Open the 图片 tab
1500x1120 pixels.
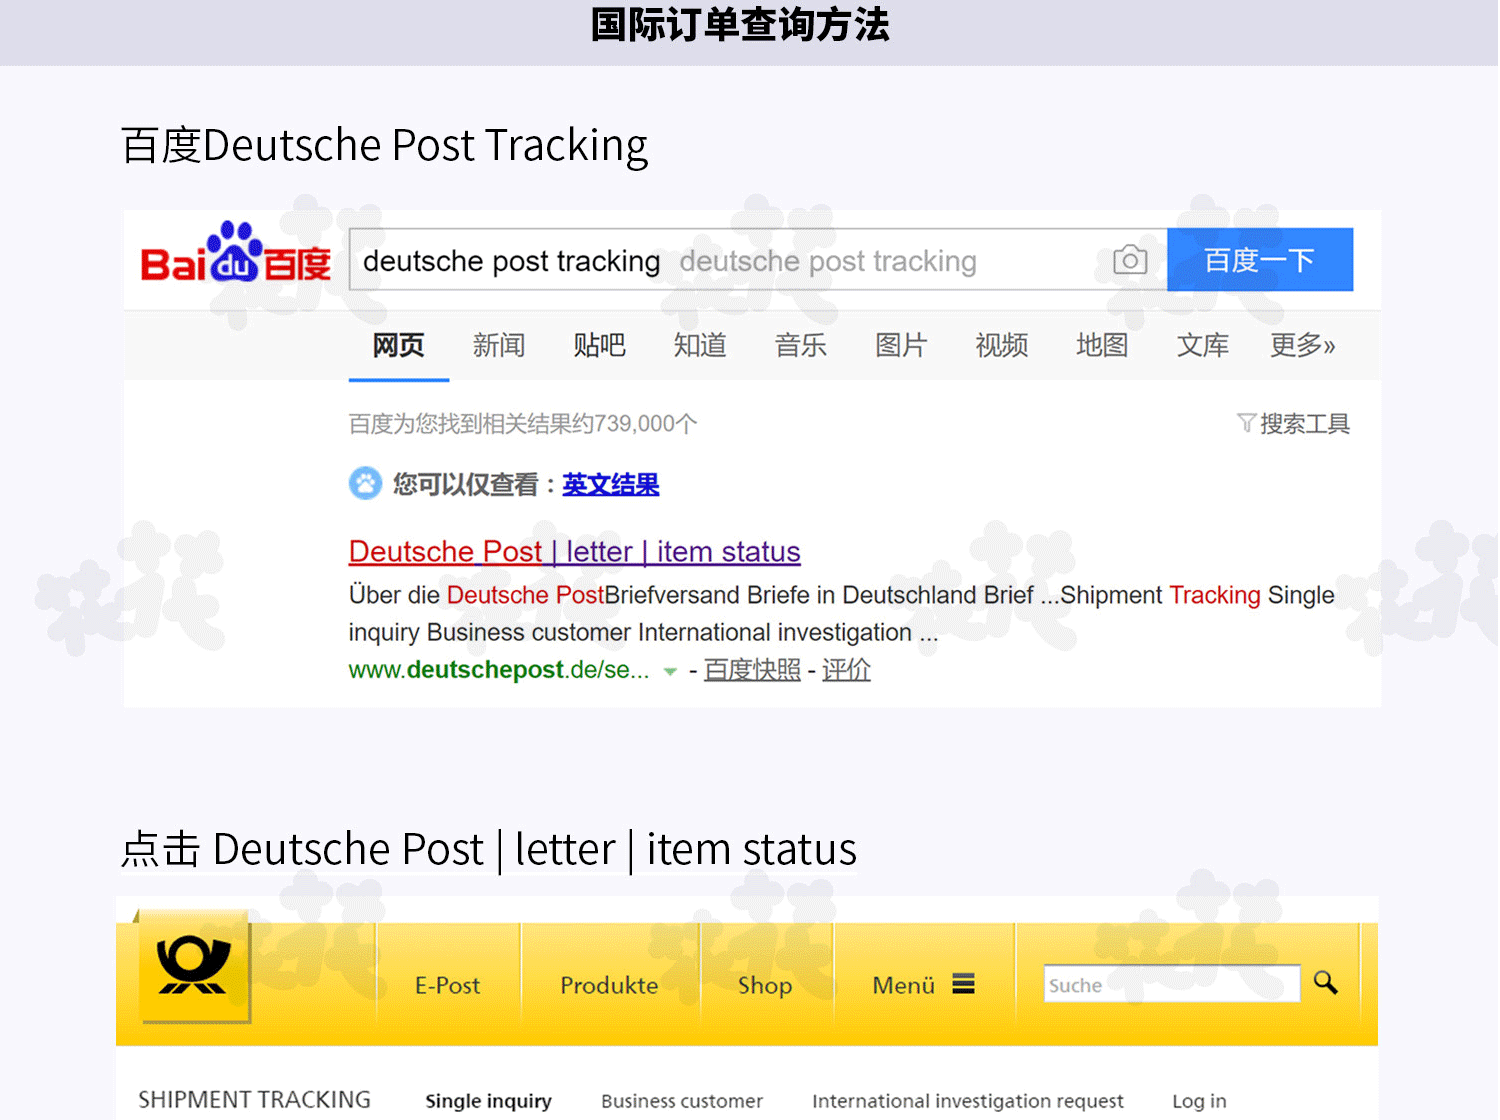901,345
